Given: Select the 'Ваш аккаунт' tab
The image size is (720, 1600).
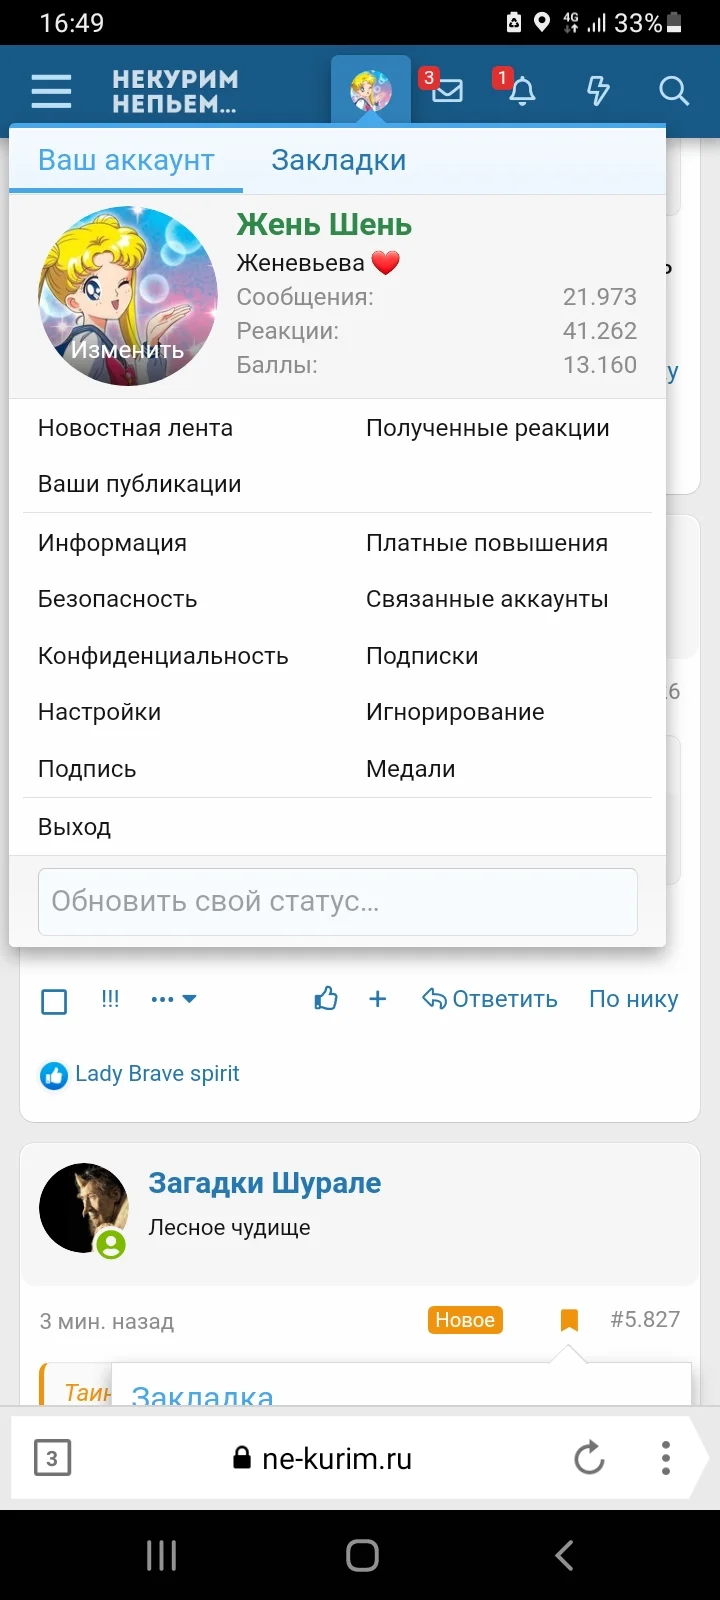Looking at the screenshot, I should (126, 159).
